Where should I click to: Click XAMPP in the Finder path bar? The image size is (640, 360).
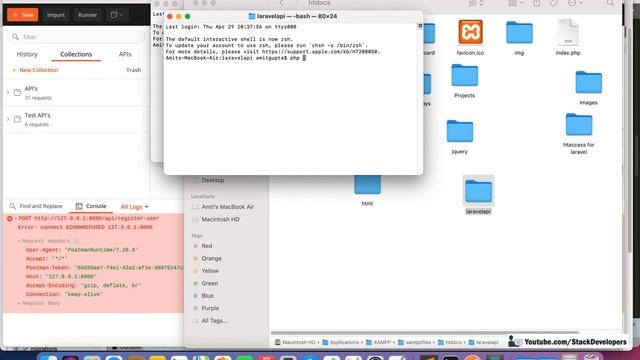point(378,342)
